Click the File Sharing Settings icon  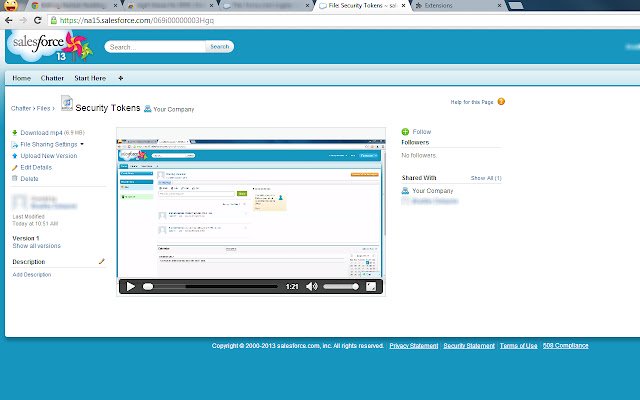(x=15, y=144)
